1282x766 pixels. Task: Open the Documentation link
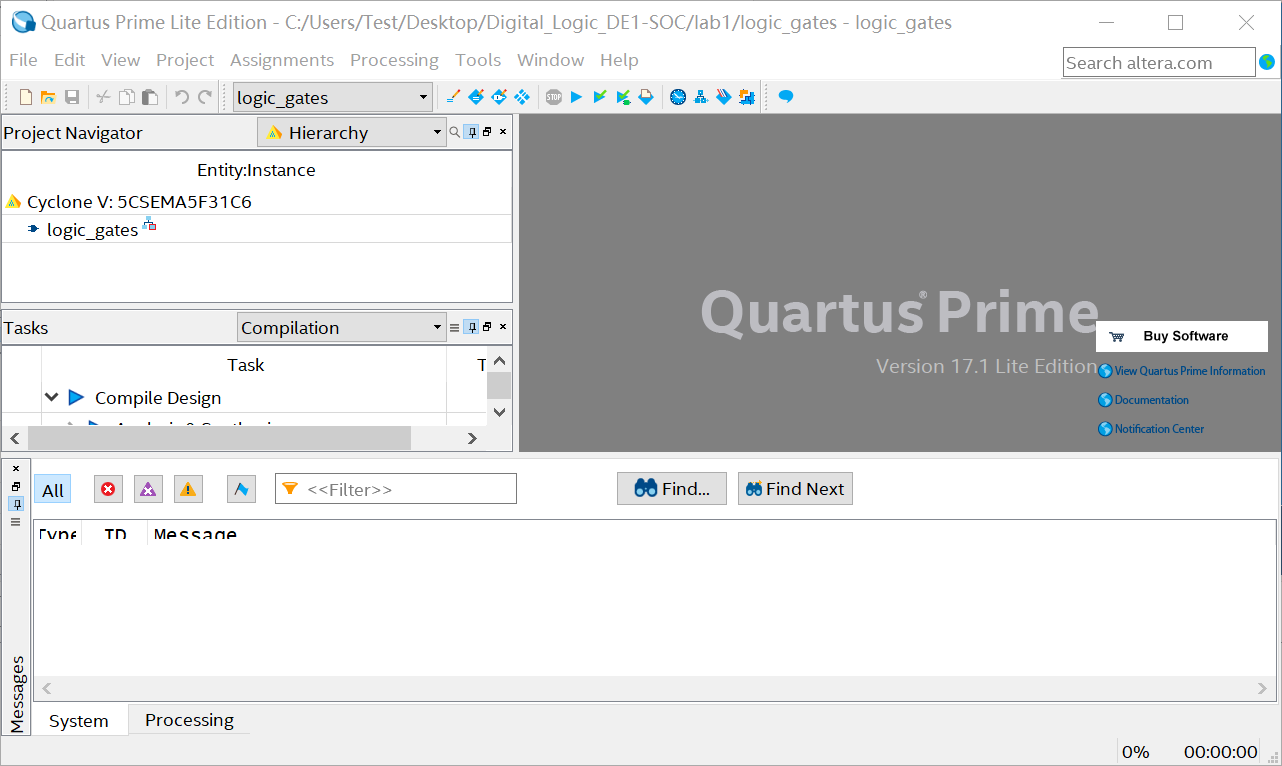(1144, 400)
